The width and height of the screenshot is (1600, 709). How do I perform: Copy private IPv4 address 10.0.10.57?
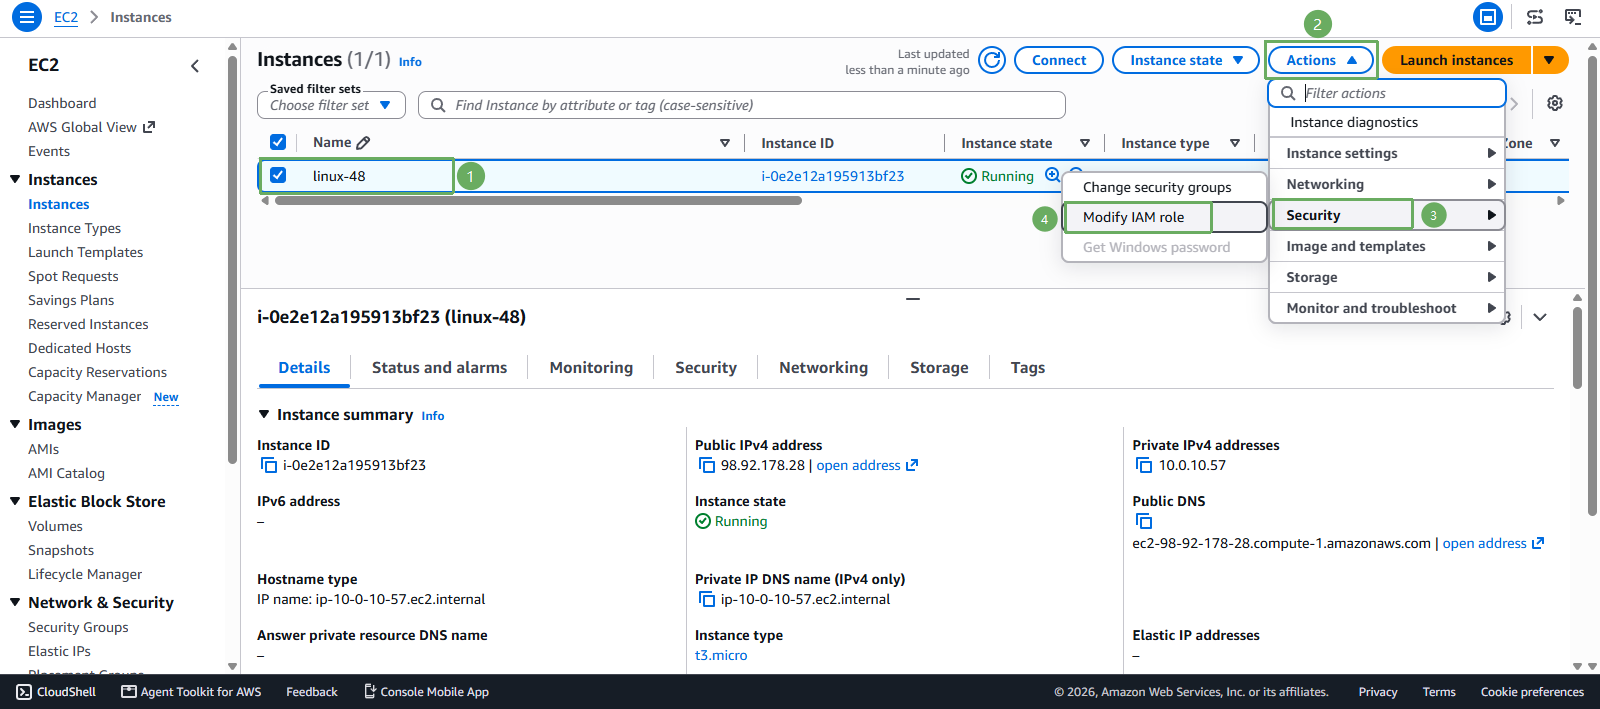tap(1144, 465)
